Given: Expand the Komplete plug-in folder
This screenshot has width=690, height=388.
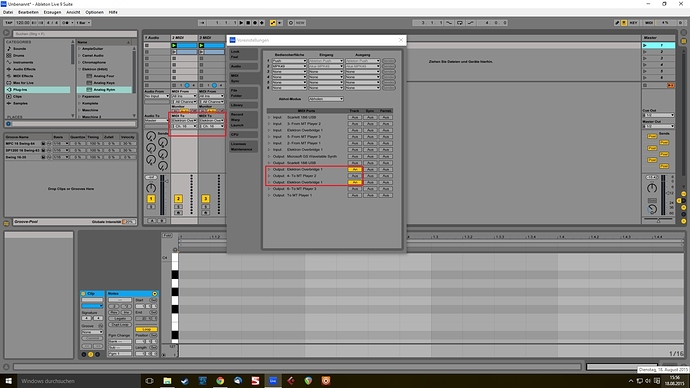Looking at the screenshot, I should [x=80, y=103].
